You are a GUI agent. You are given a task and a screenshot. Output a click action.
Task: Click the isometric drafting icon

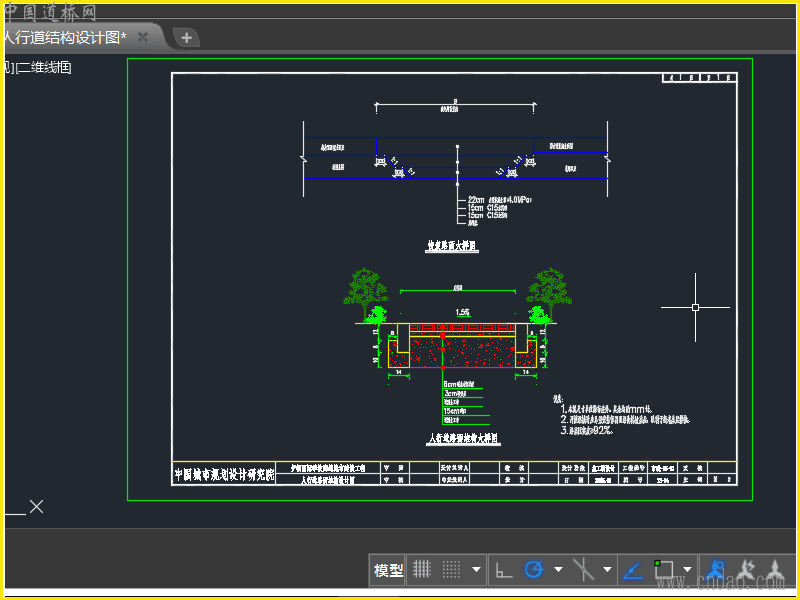pyautogui.click(x=583, y=570)
